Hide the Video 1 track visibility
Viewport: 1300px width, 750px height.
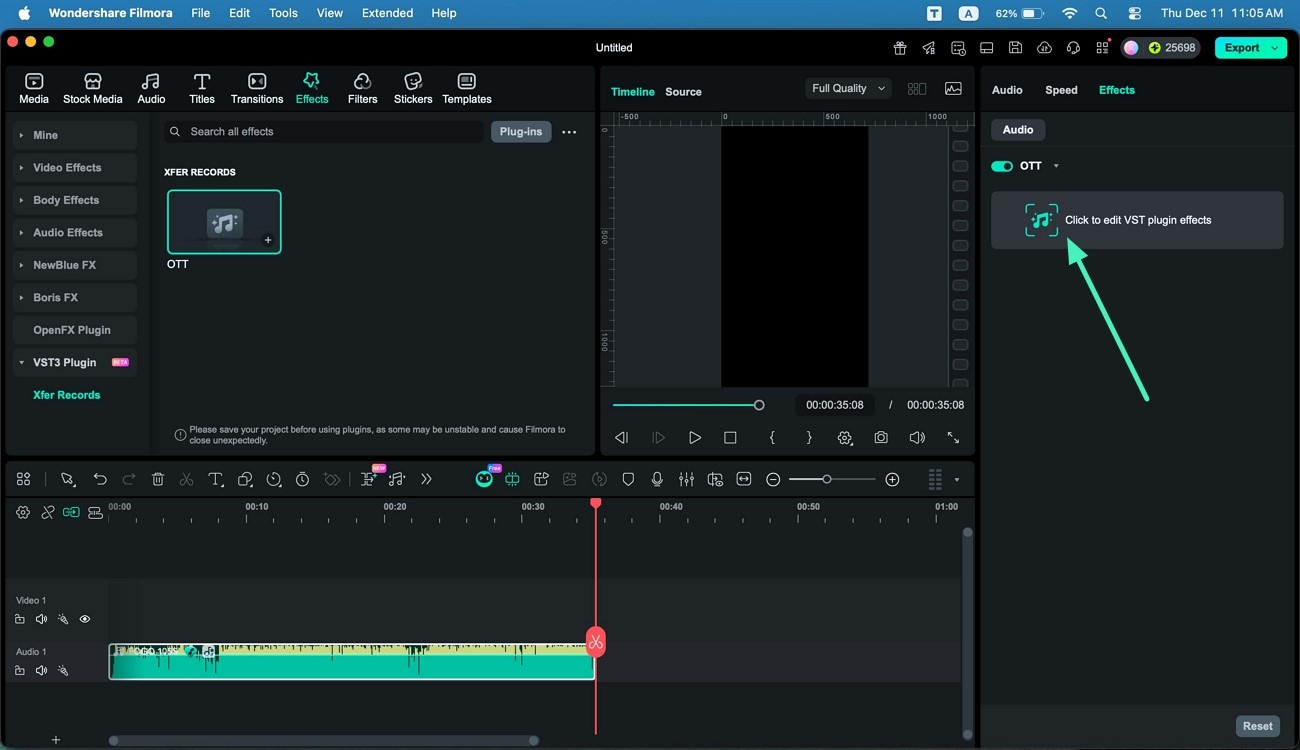pos(85,619)
